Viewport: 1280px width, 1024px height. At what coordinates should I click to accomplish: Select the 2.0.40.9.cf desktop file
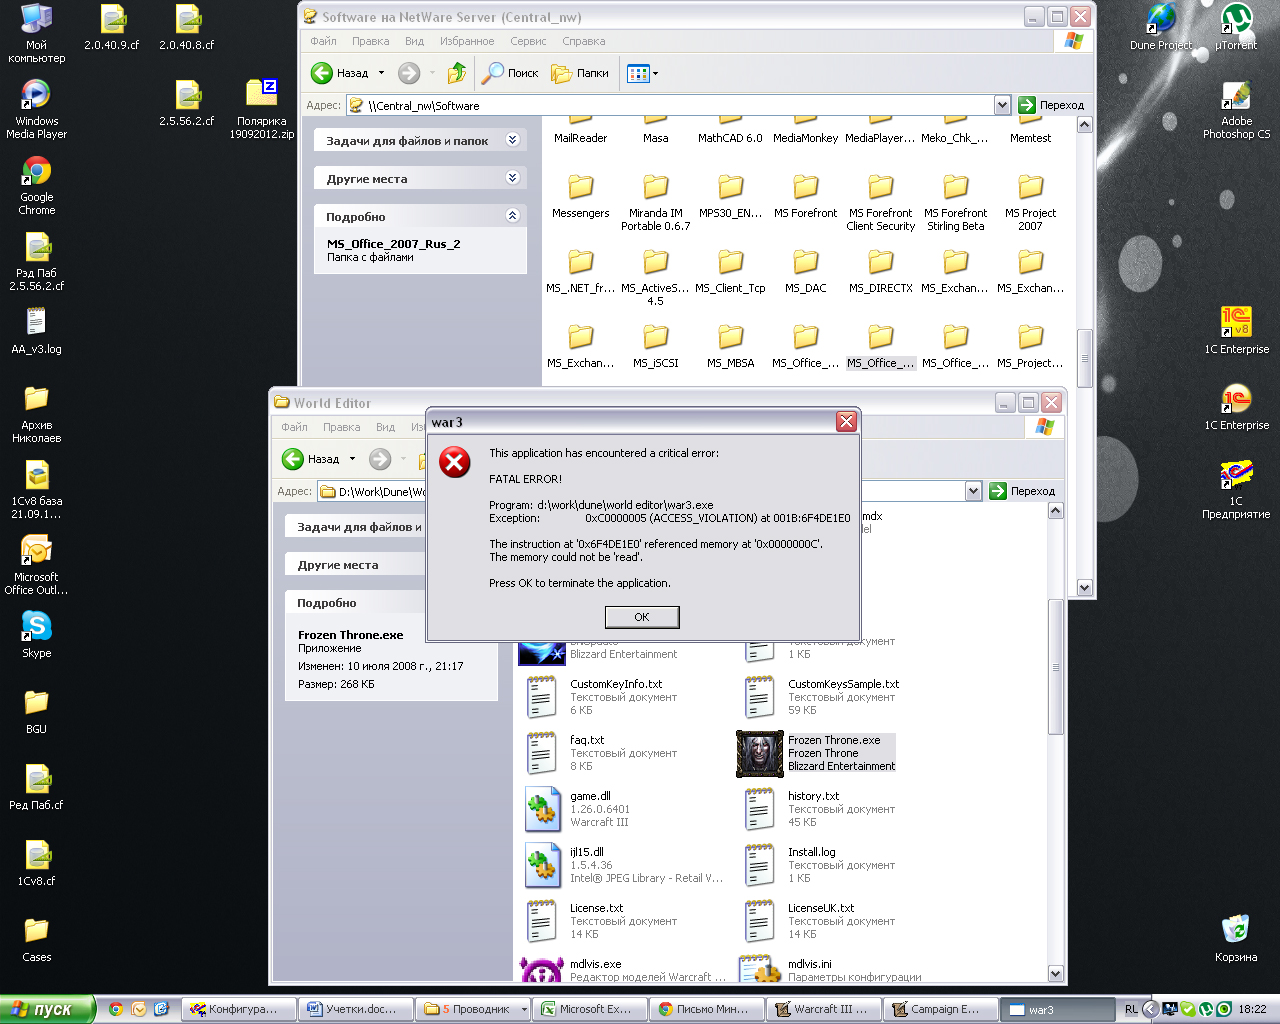112,27
